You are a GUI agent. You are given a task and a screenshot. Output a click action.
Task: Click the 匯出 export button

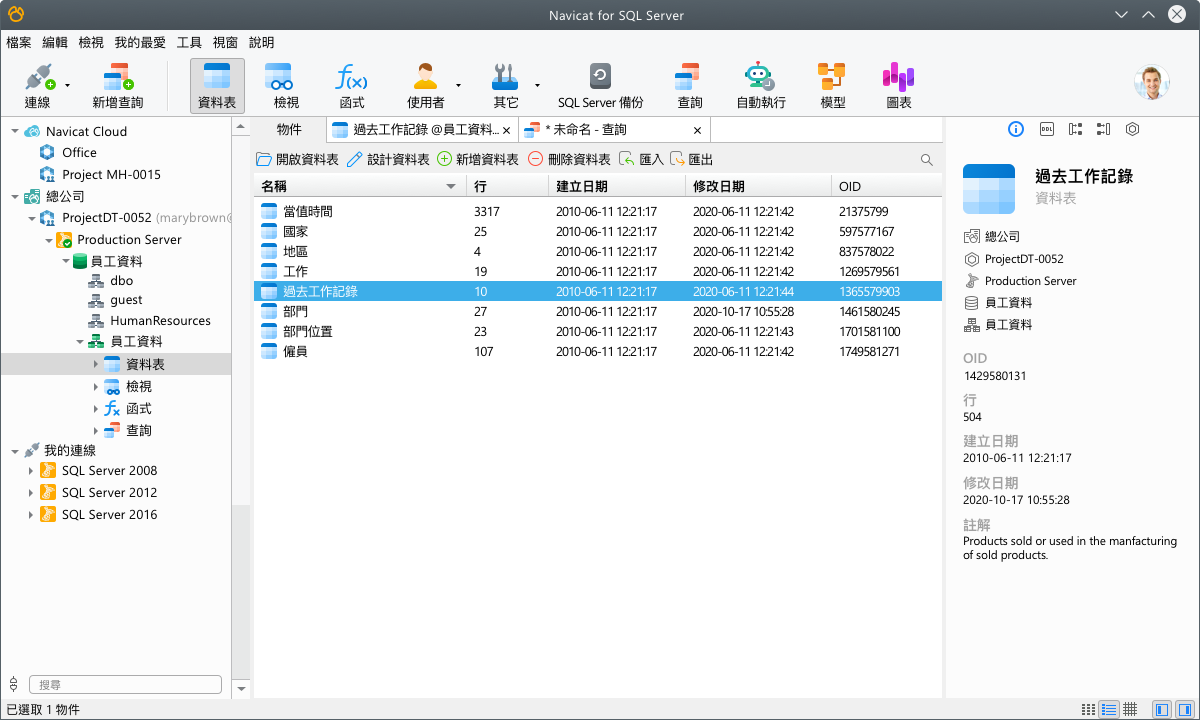tap(691, 159)
